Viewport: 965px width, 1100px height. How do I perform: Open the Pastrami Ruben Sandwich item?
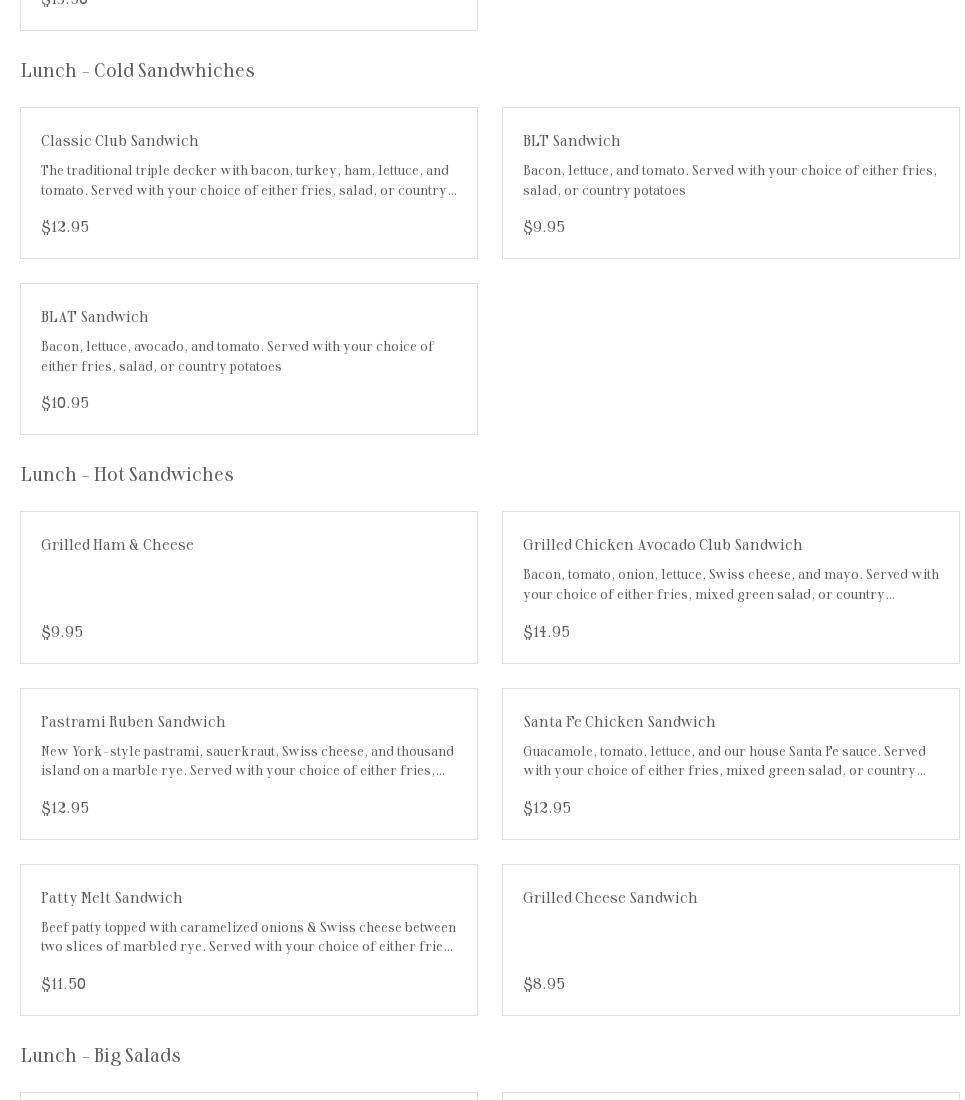(133, 723)
